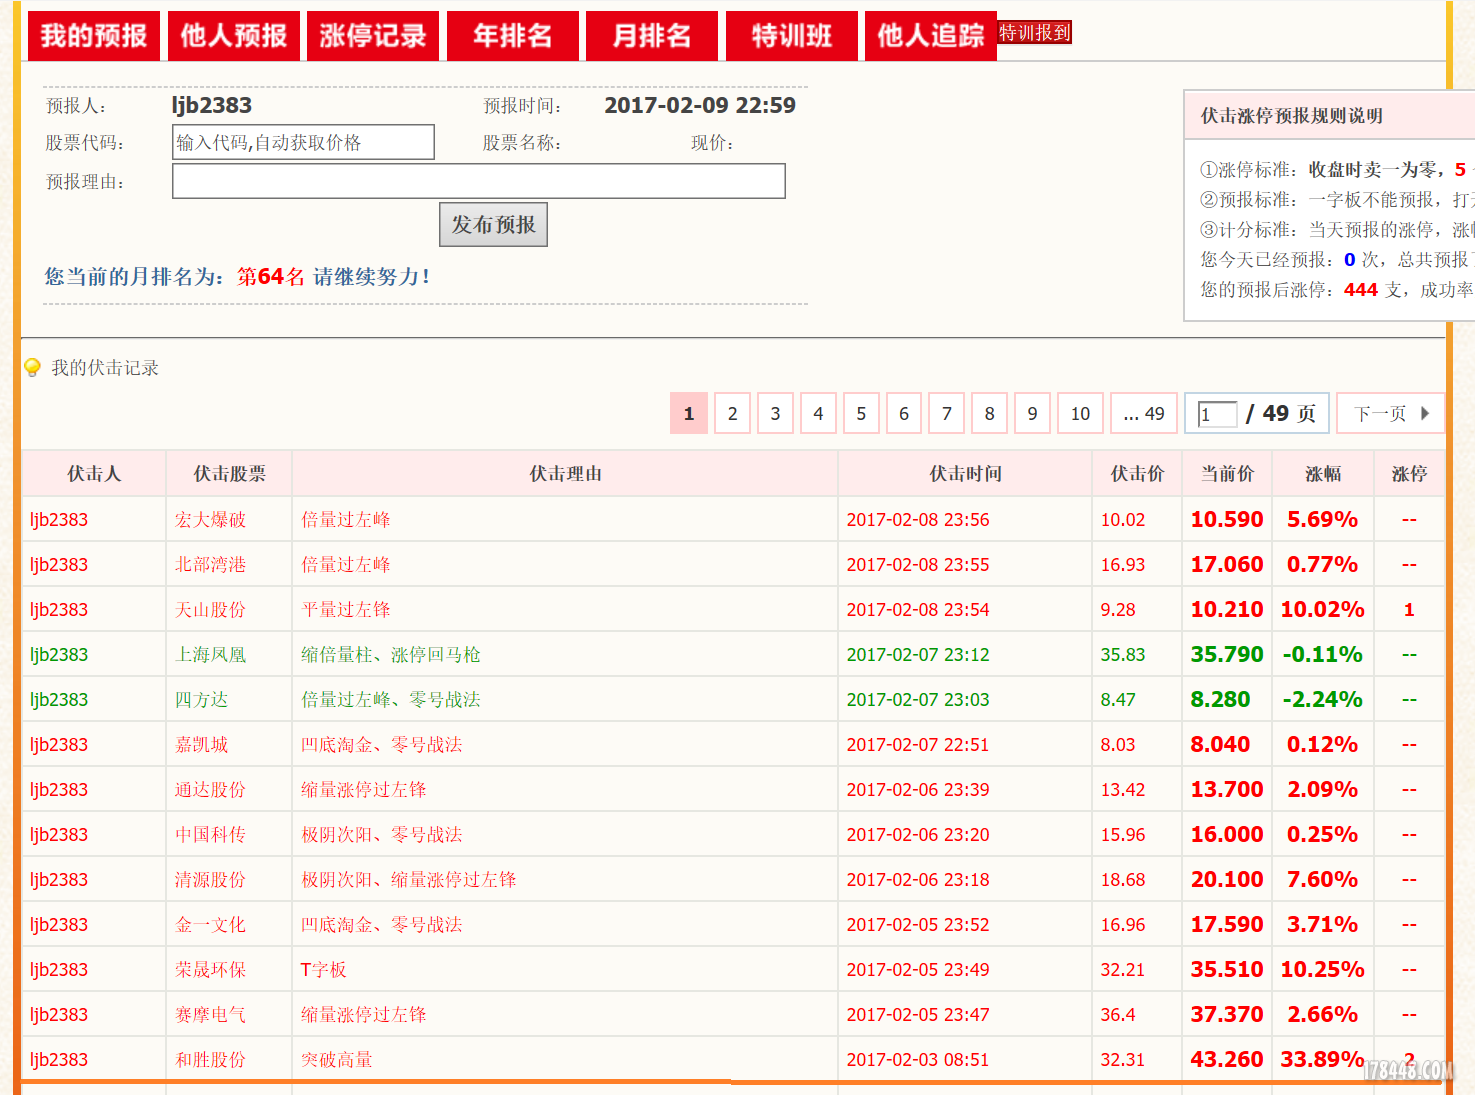
Task: Click the 当前价 column header
Action: coord(1227,474)
